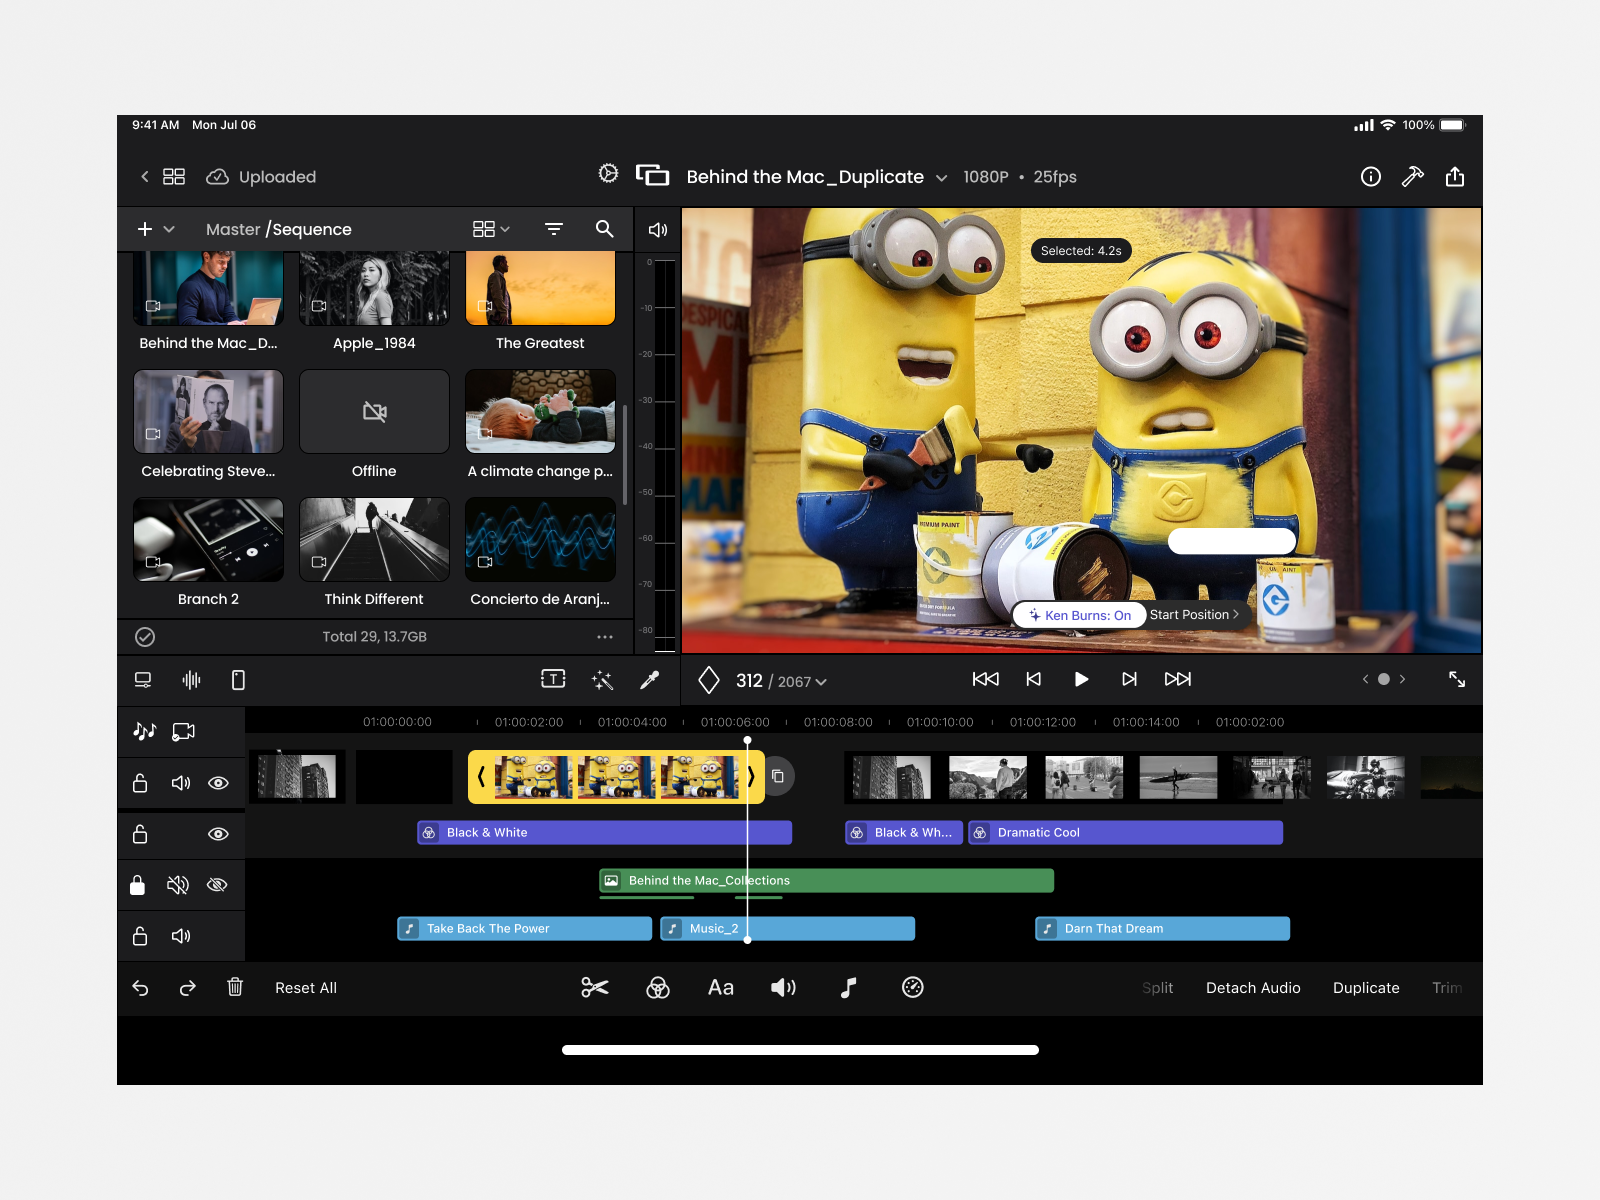The width and height of the screenshot is (1600, 1200).
Task: Select the Dramatic Cool filter clip
Action: coord(1125,833)
